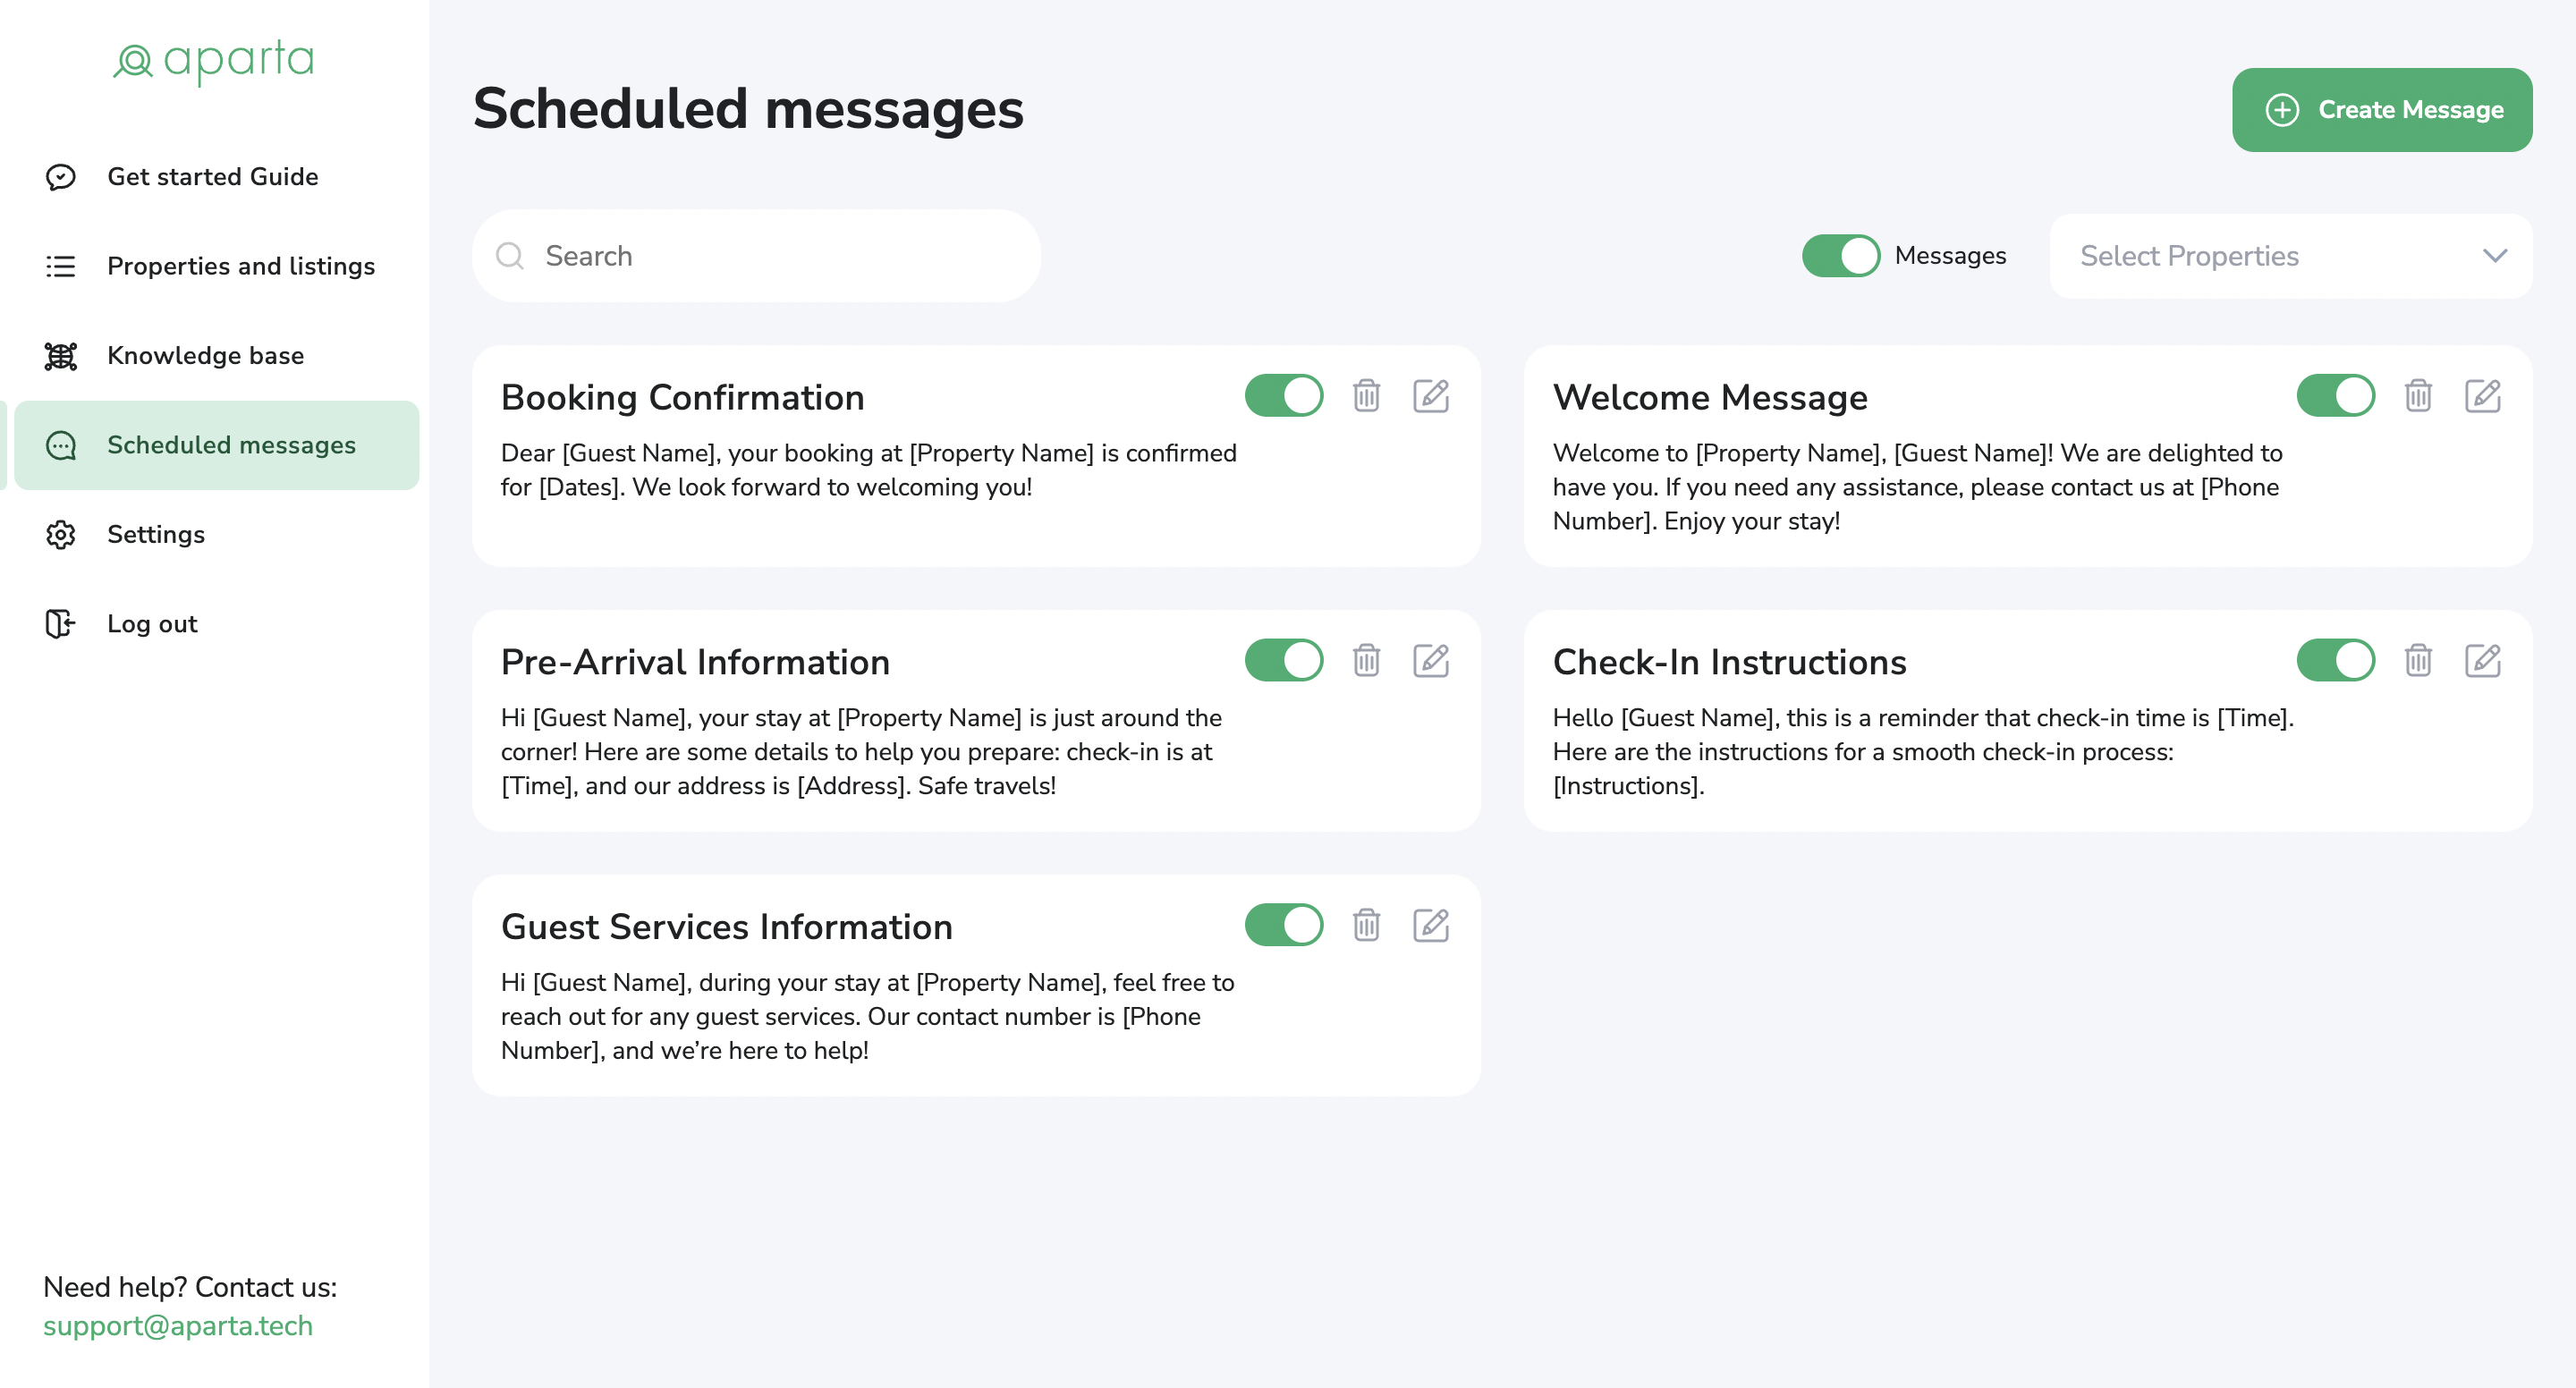Disable the Booking Confirmation toggle

click(1283, 396)
